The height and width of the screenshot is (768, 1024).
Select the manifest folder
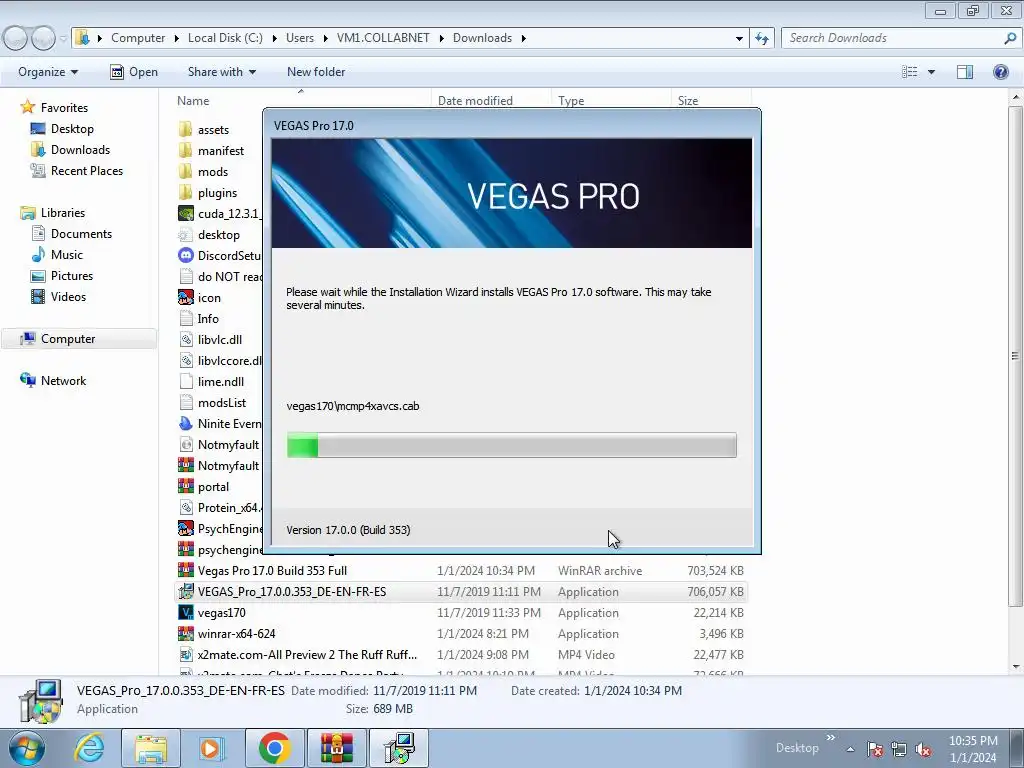coord(221,151)
